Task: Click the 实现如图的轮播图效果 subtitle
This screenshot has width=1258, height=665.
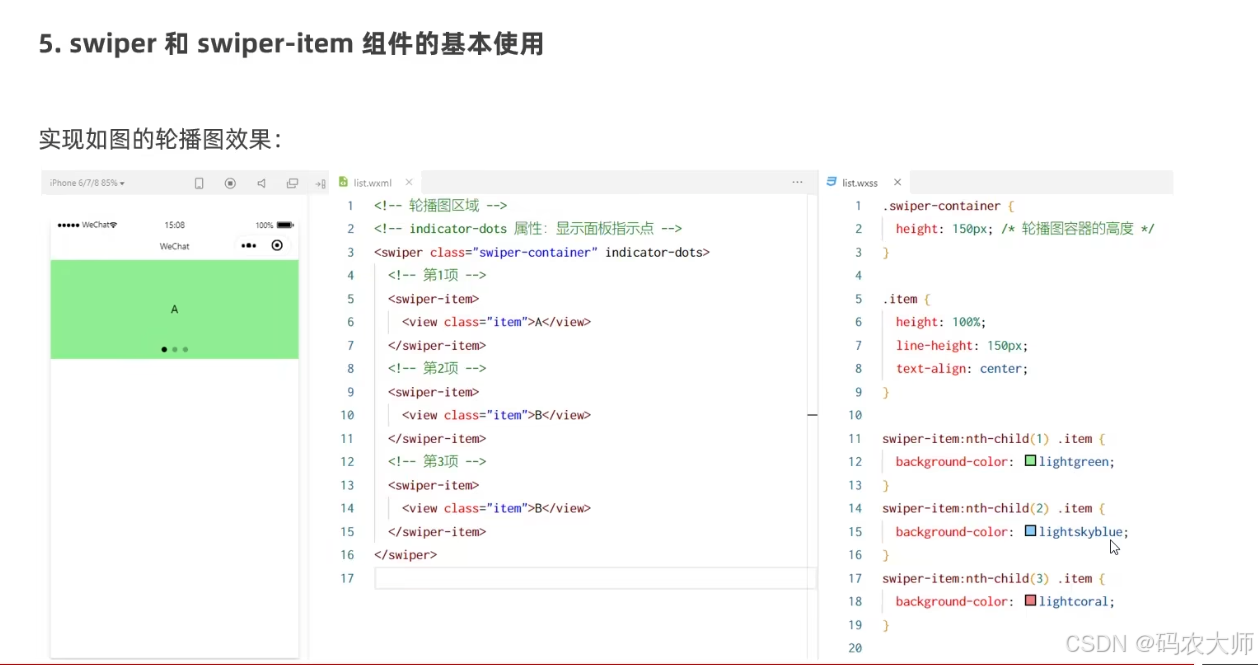Action: click(x=160, y=139)
